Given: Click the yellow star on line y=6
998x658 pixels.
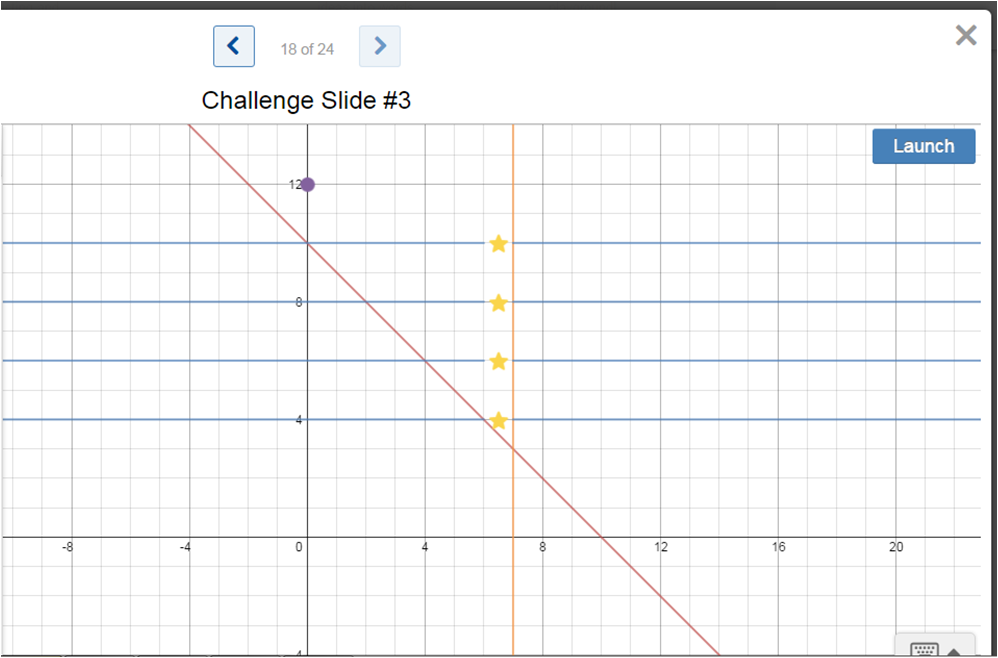Looking at the screenshot, I should point(497,361).
